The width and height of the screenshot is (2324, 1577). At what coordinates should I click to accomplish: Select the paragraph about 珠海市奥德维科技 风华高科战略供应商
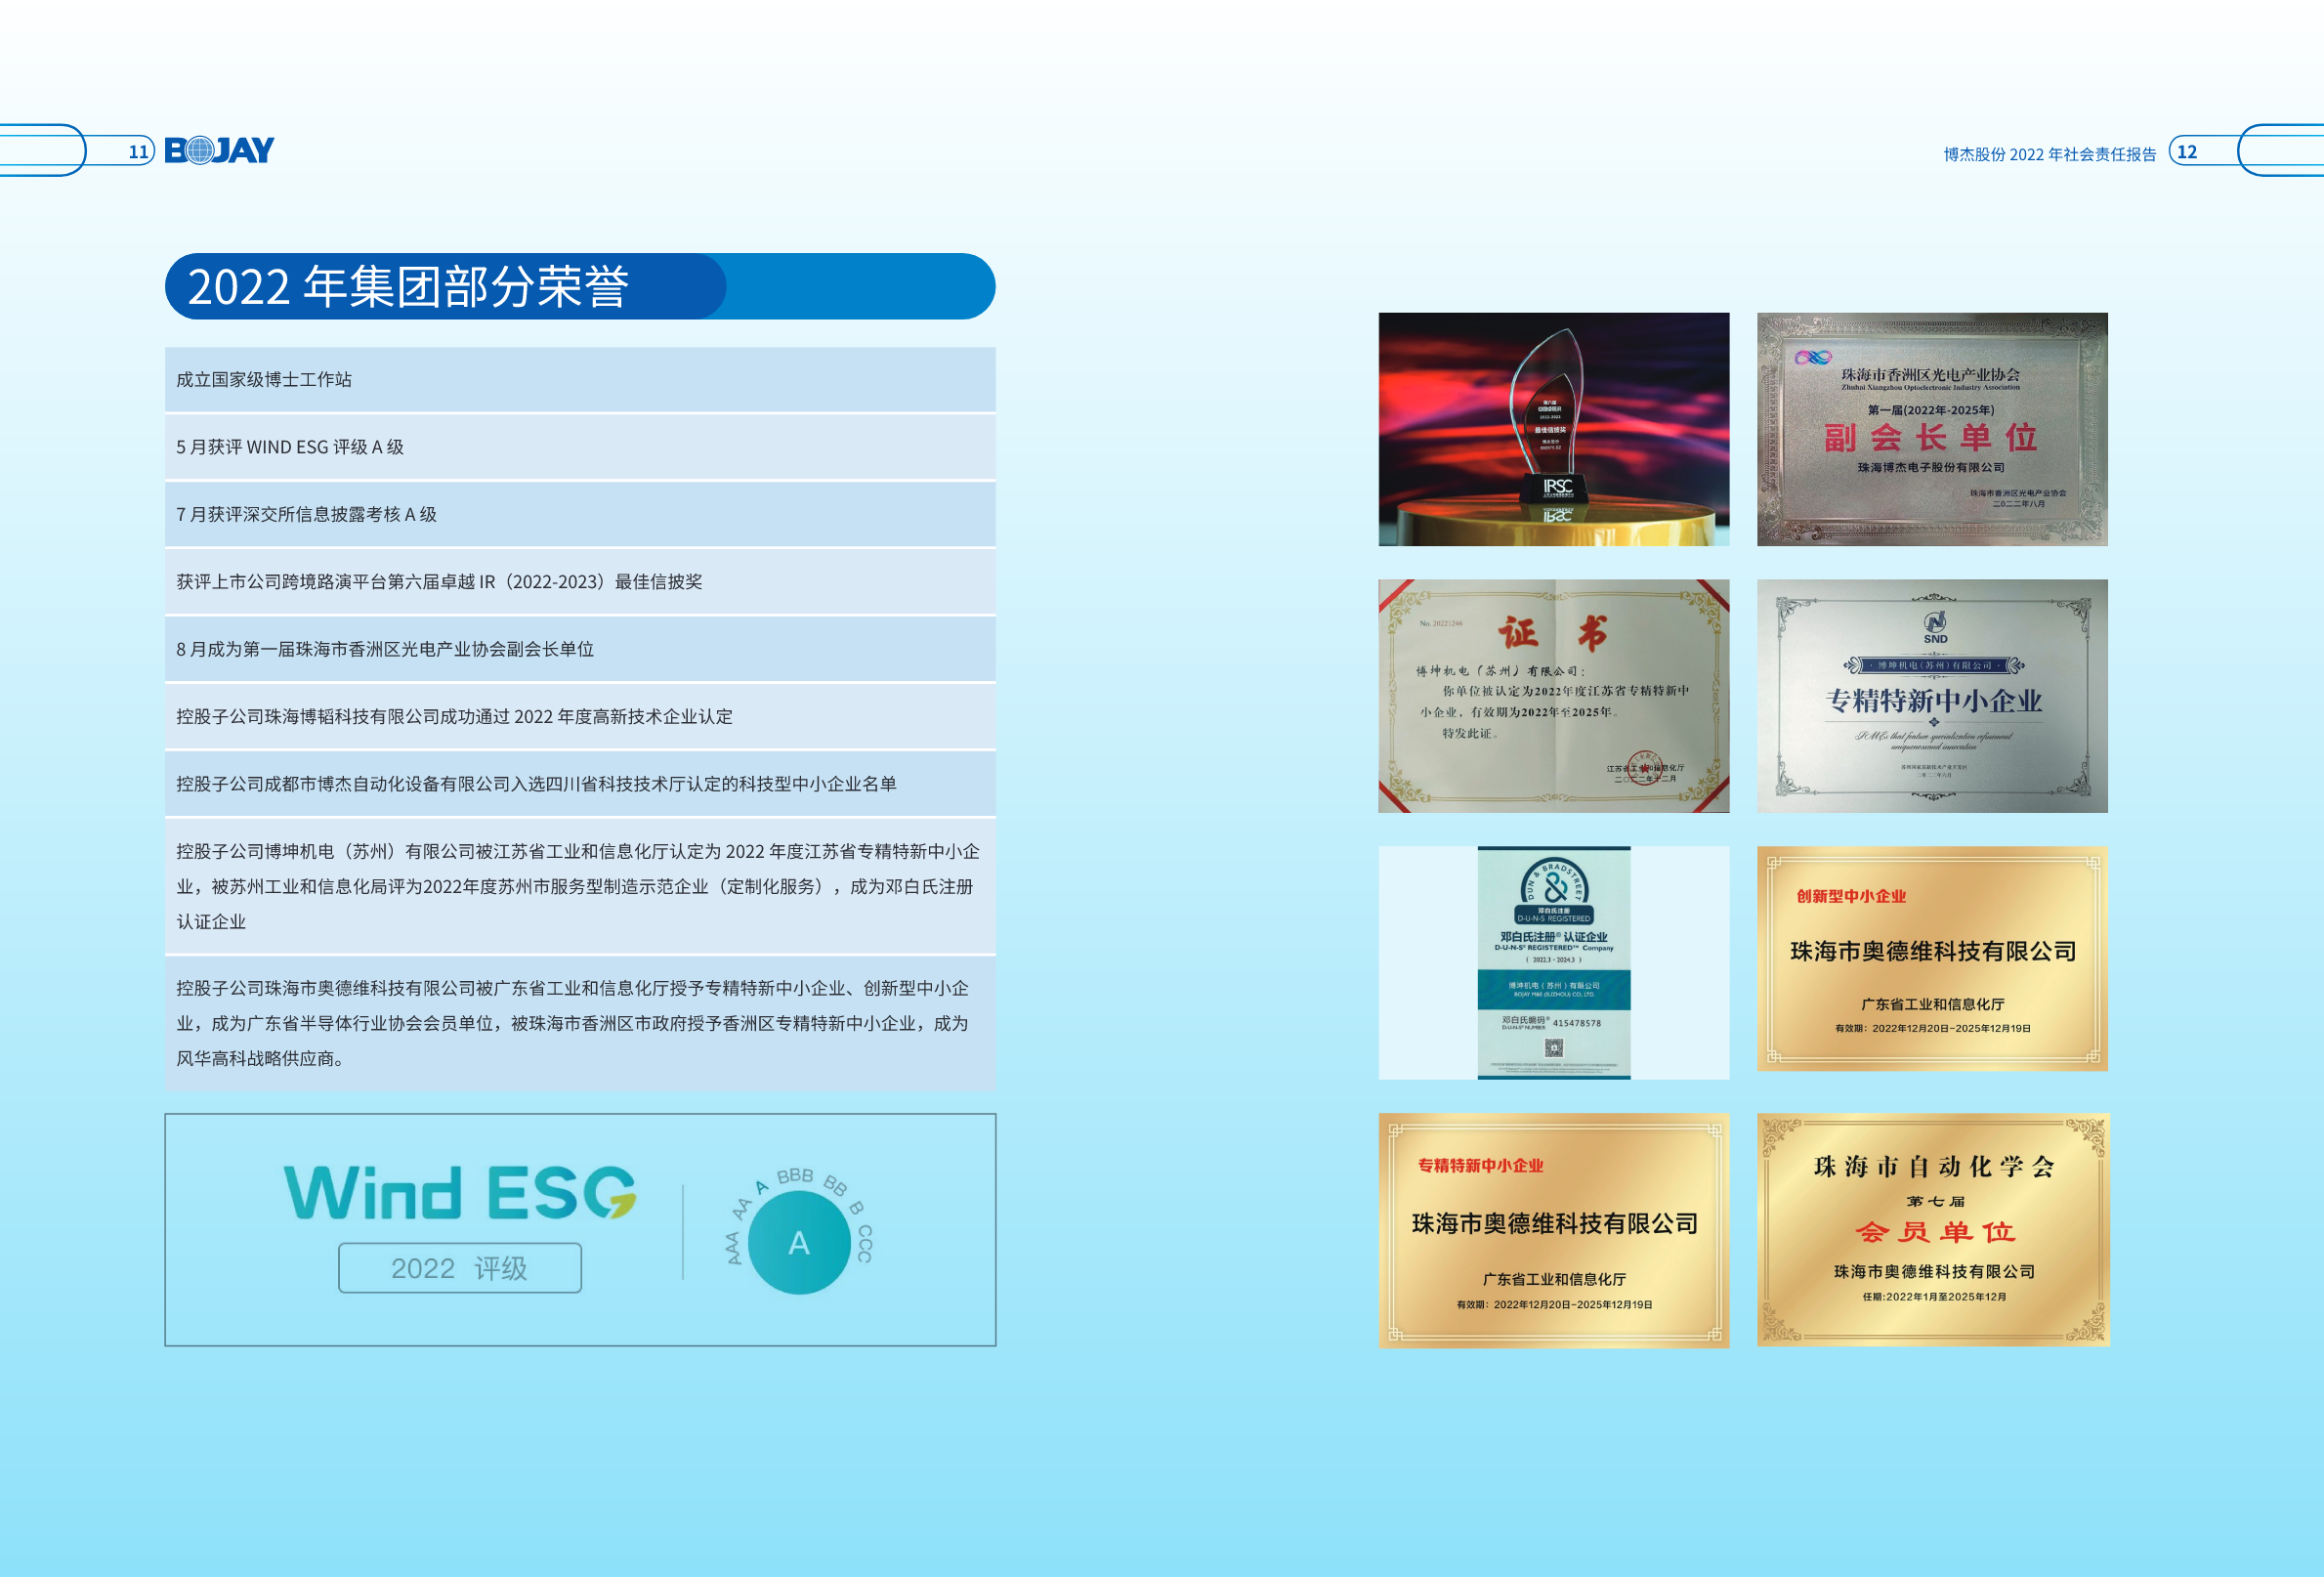click(580, 1023)
